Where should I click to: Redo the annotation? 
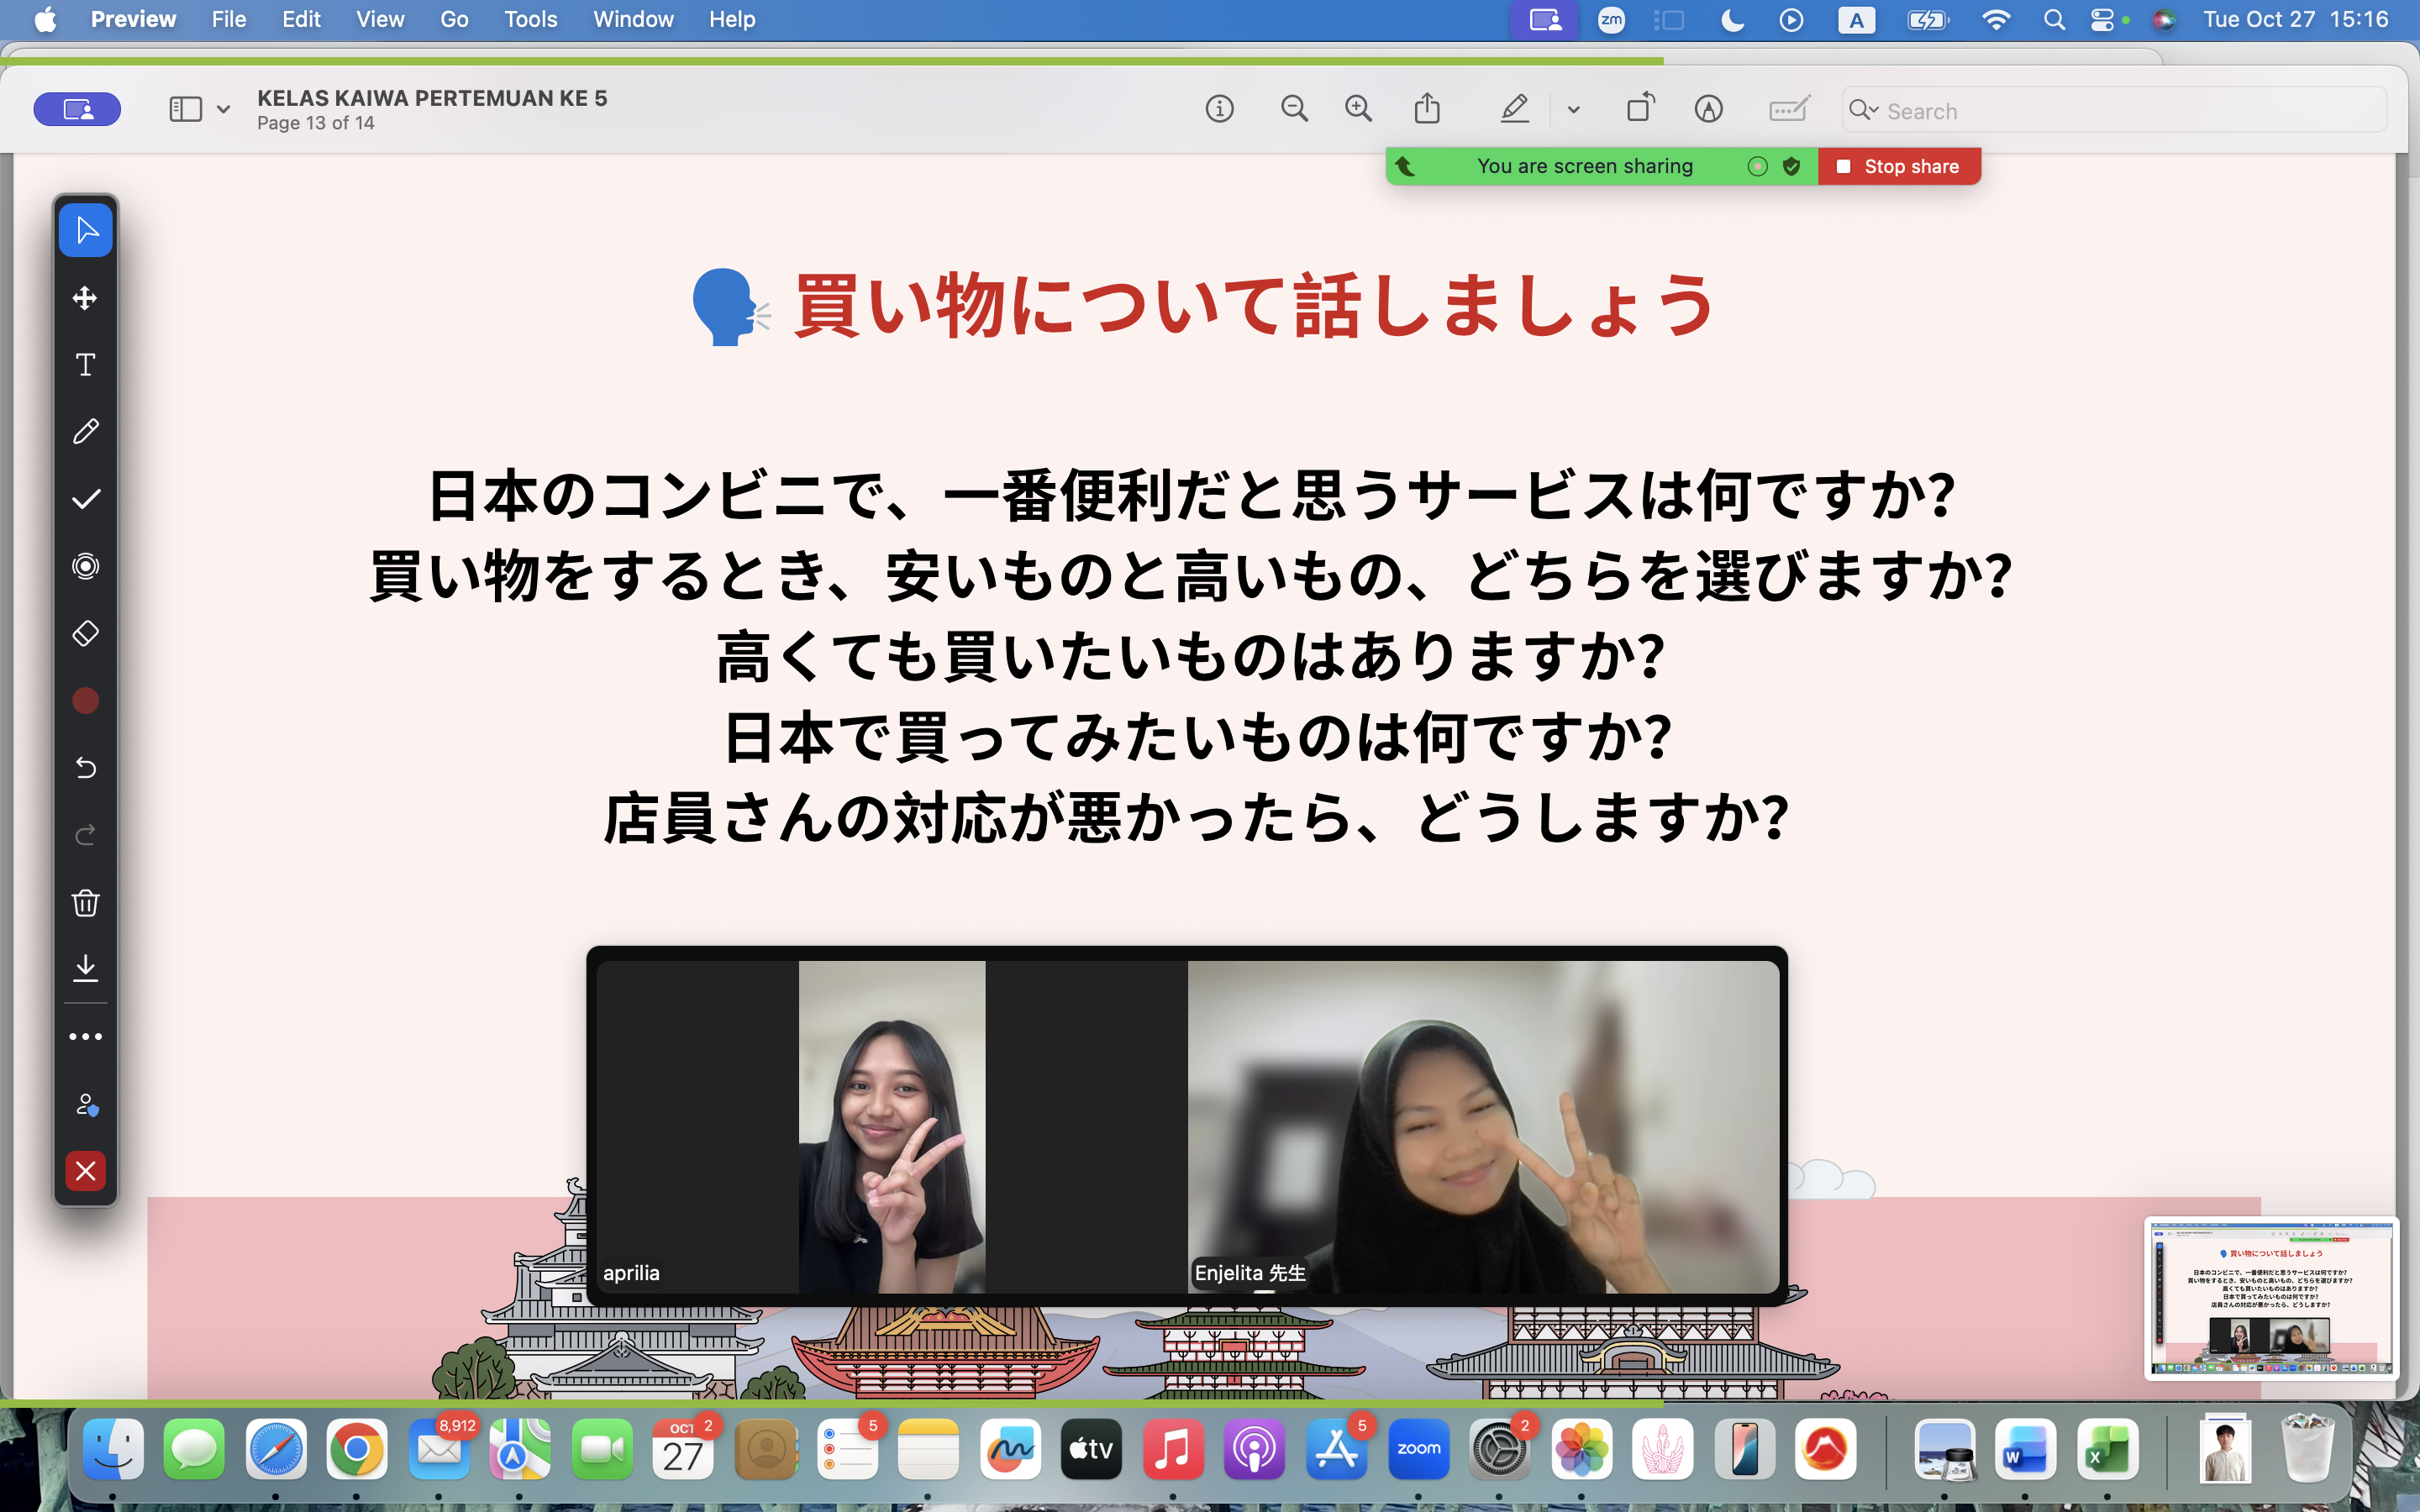86,834
